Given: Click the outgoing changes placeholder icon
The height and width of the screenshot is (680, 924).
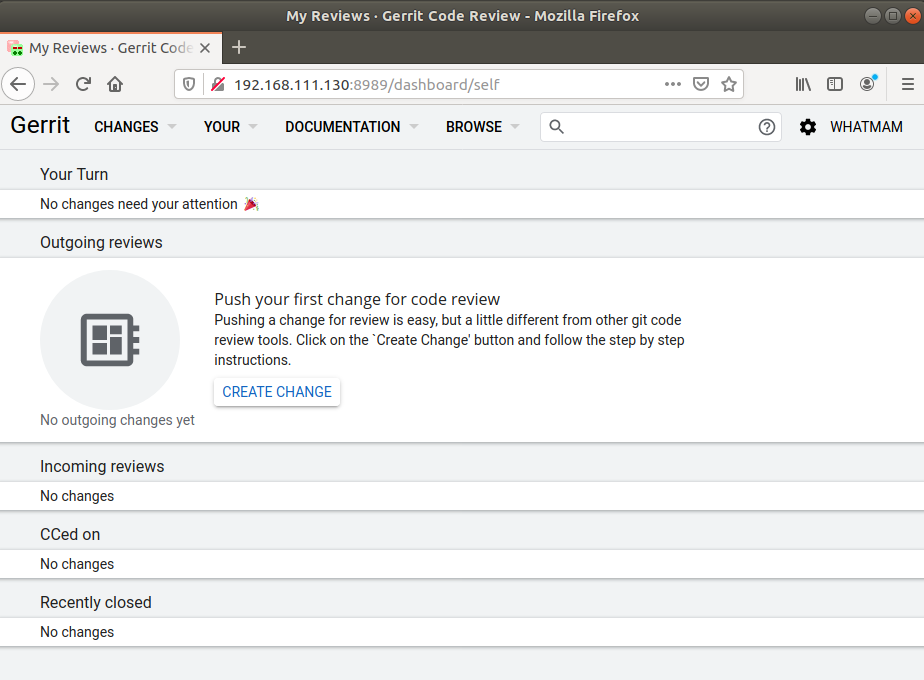Looking at the screenshot, I should pos(110,340).
